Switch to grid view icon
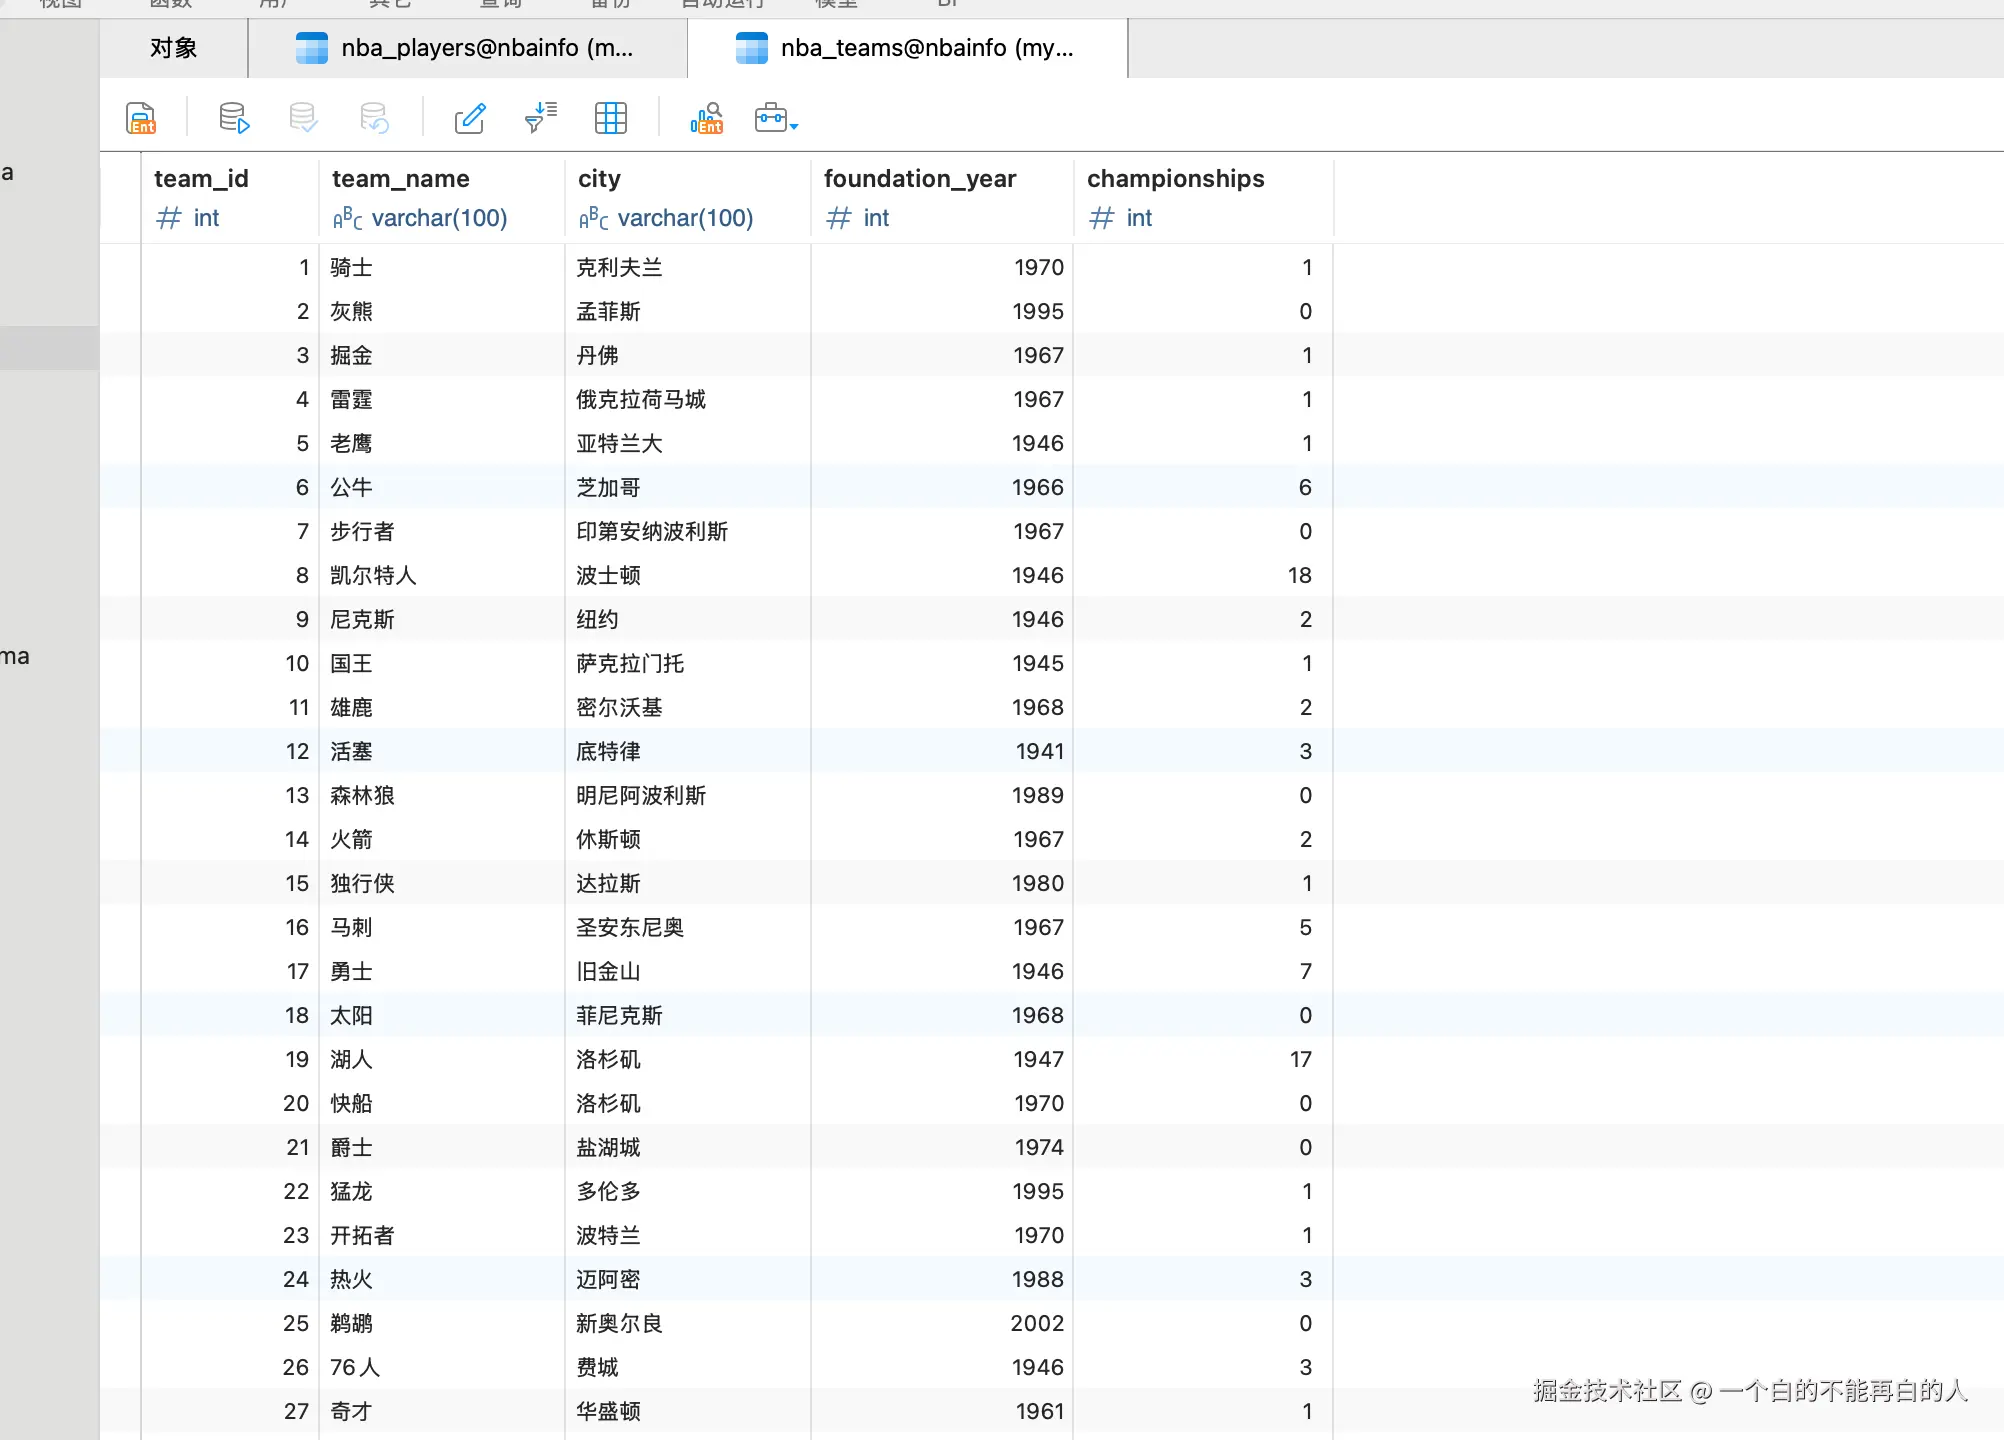Viewport: 2004px width, 1440px height. pyautogui.click(x=610, y=118)
